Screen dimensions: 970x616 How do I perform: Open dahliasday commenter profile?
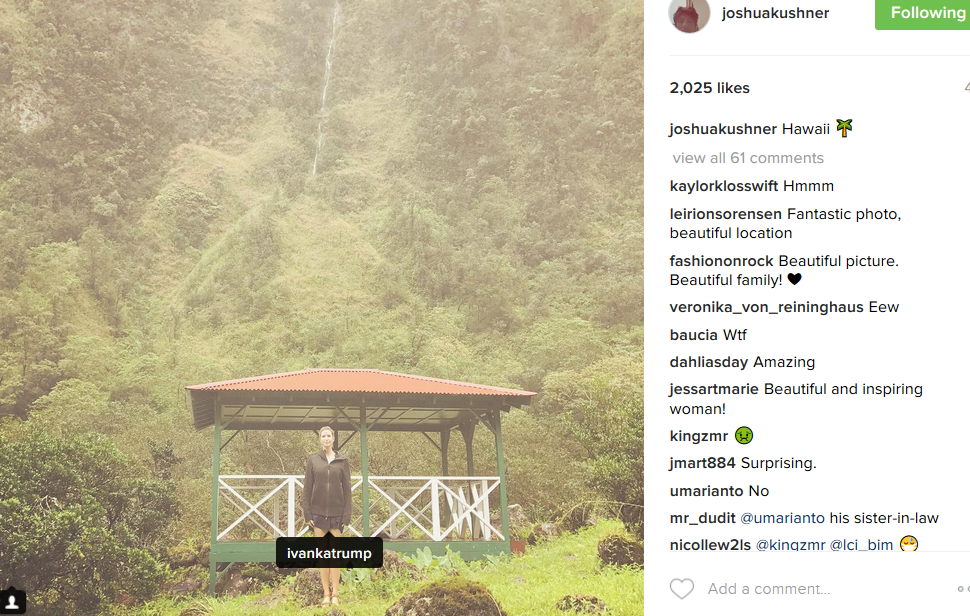coord(709,362)
